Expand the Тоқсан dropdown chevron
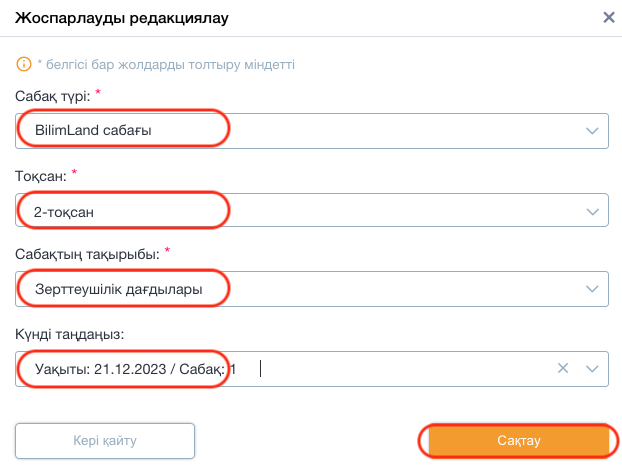This screenshot has height=473, width=622. tap(592, 212)
